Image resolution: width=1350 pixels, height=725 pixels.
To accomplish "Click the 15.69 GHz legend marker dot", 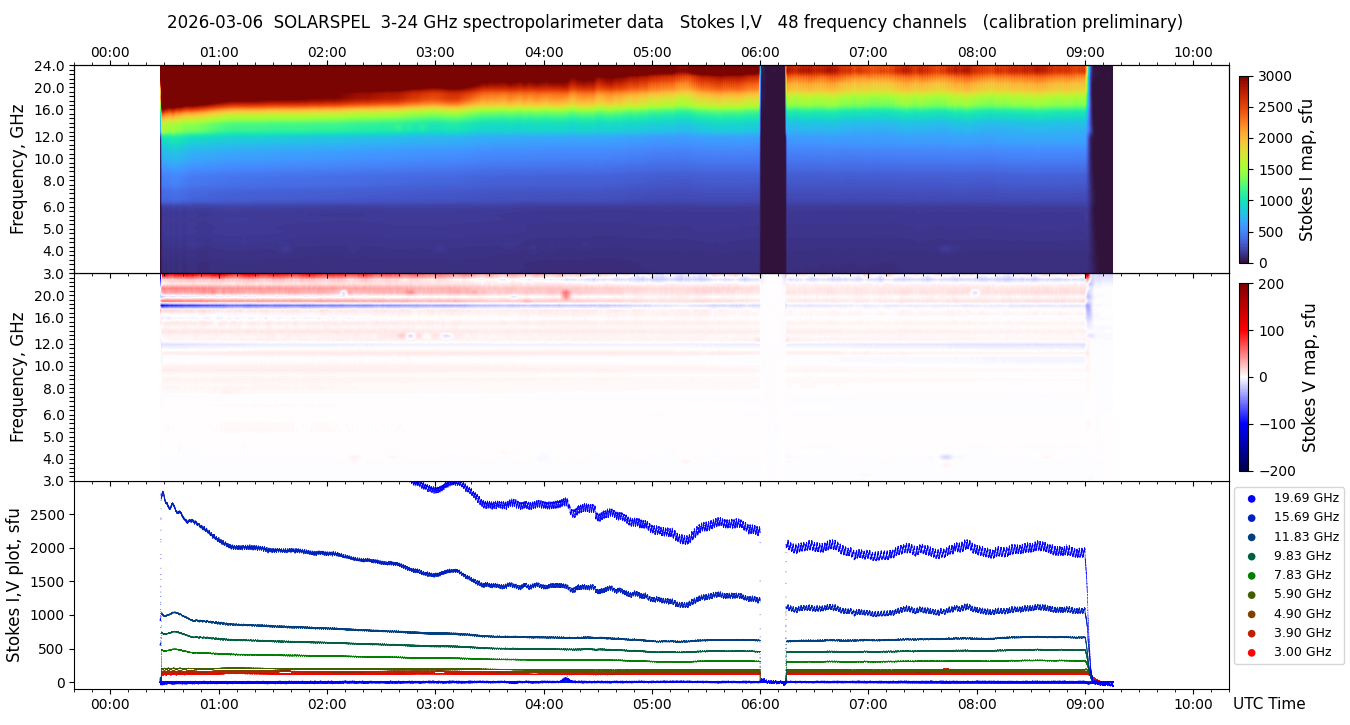I will pyautogui.click(x=1251, y=517).
